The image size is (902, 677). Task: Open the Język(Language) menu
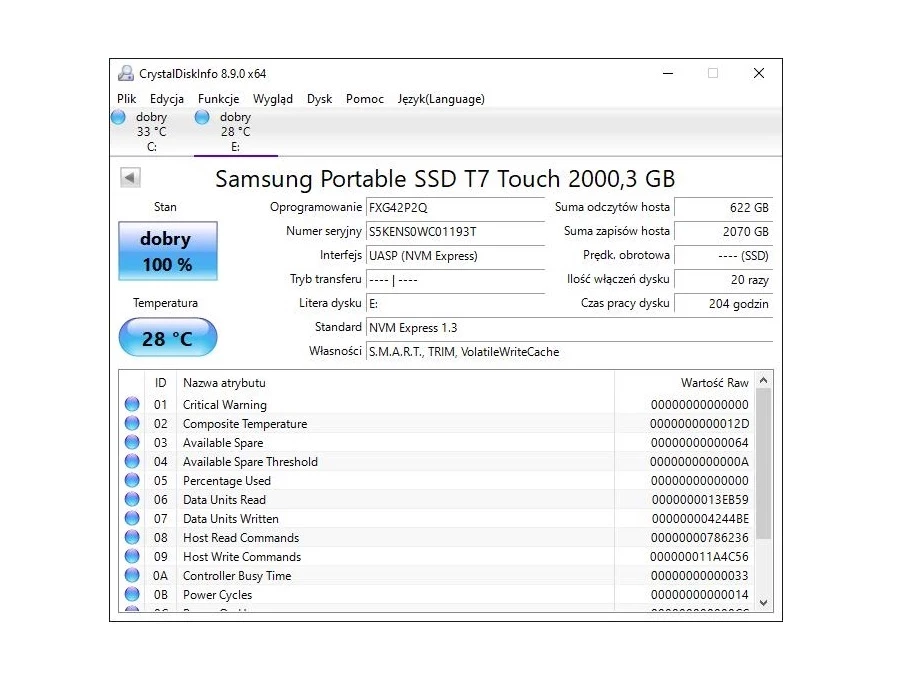coord(441,99)
